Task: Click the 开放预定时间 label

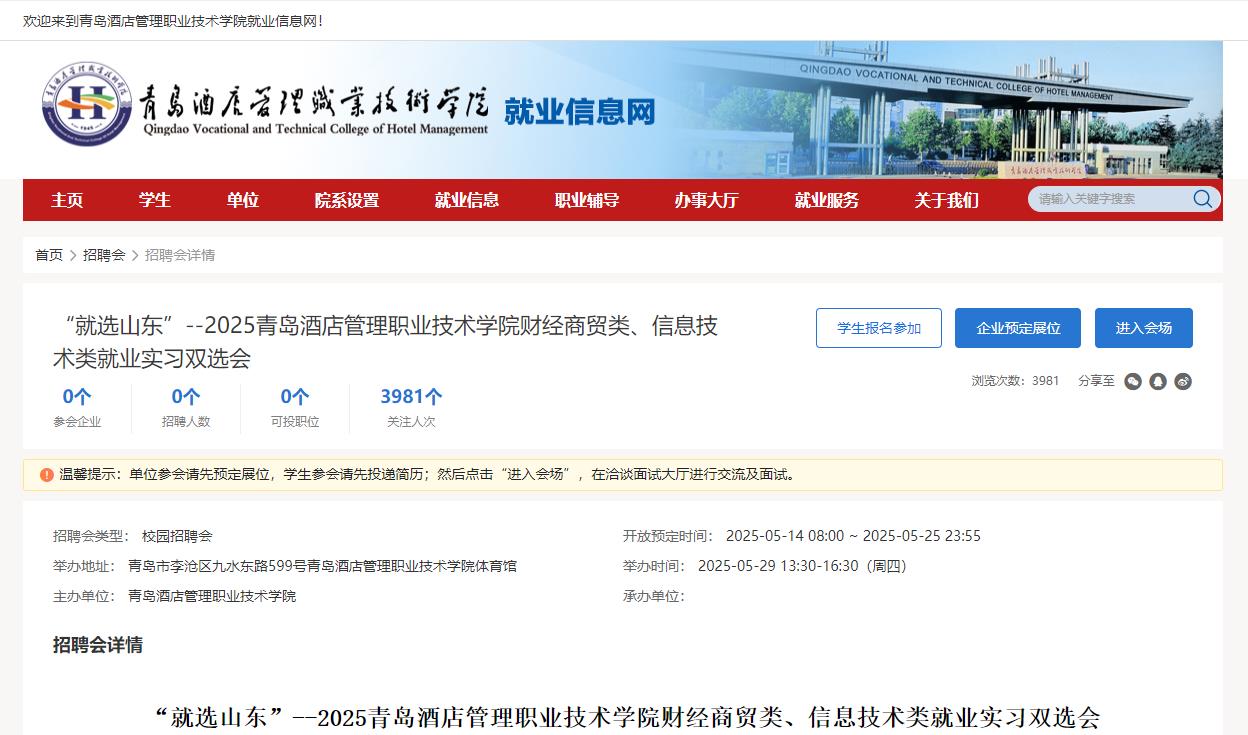Action: click(668, 536)
